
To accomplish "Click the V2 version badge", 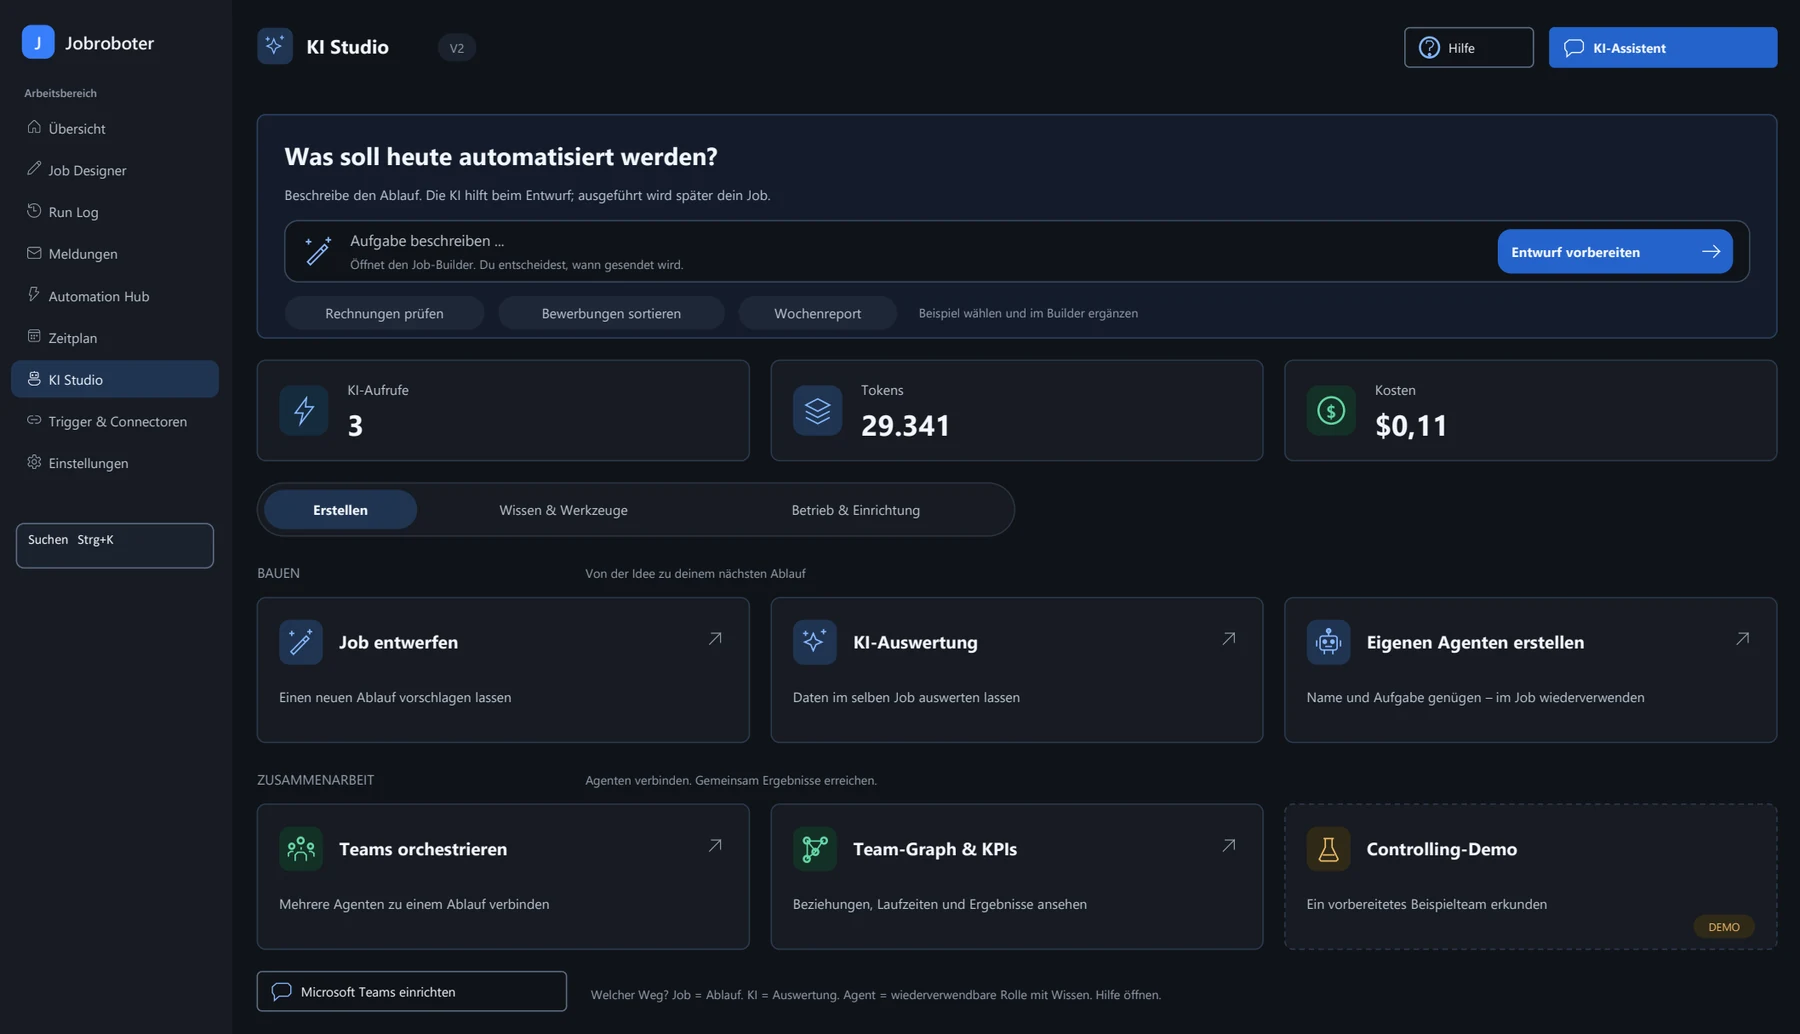I will pyautogui.click(x=456, y=47).
